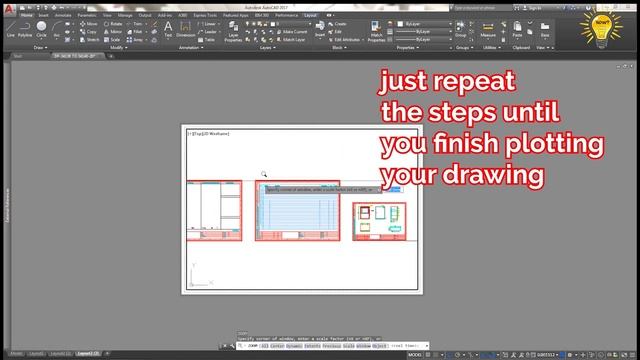Click the Rotate tool
This screenshot has height=360, width=640.
click(x=113, y=24)
